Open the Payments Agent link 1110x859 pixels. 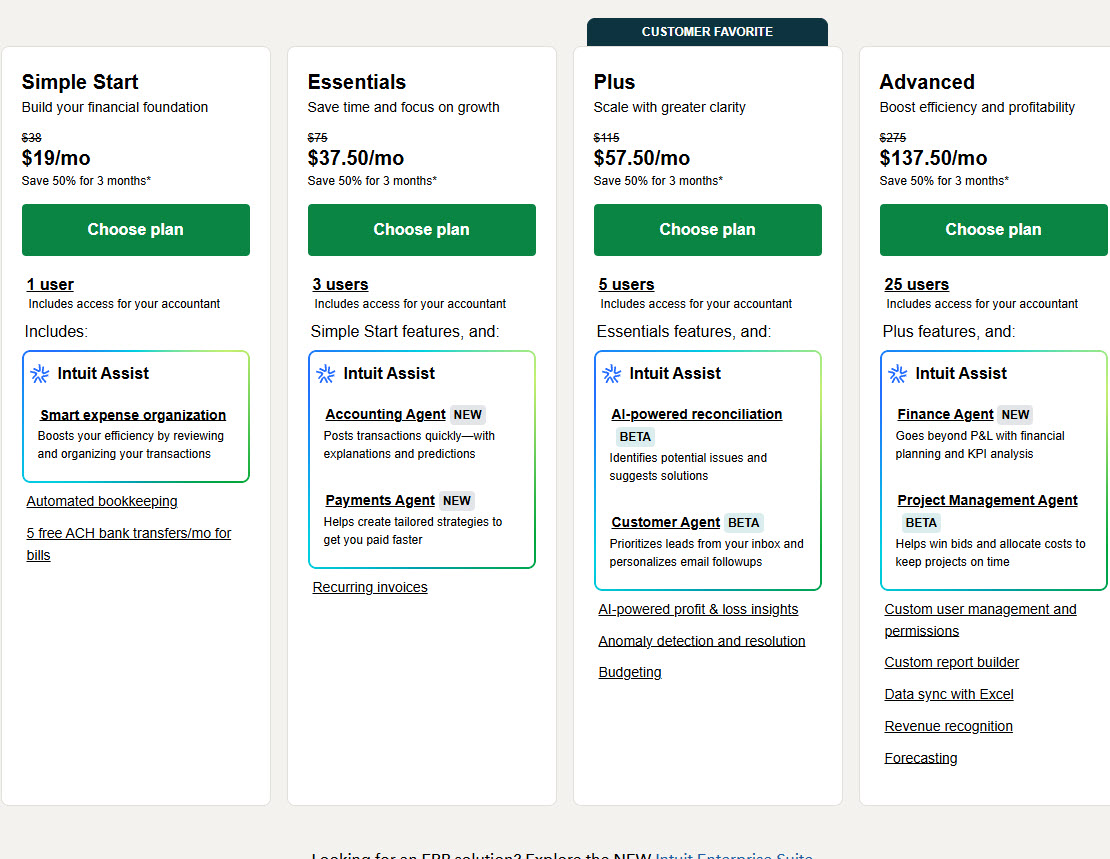pos(380,501)
